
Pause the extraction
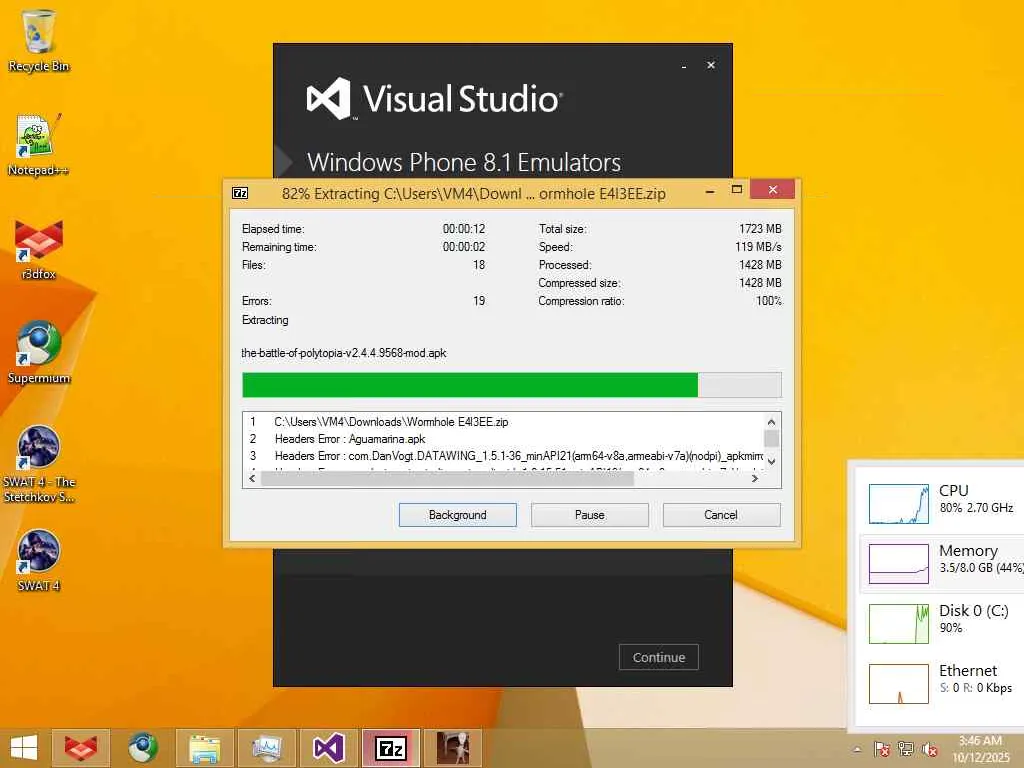590,515
